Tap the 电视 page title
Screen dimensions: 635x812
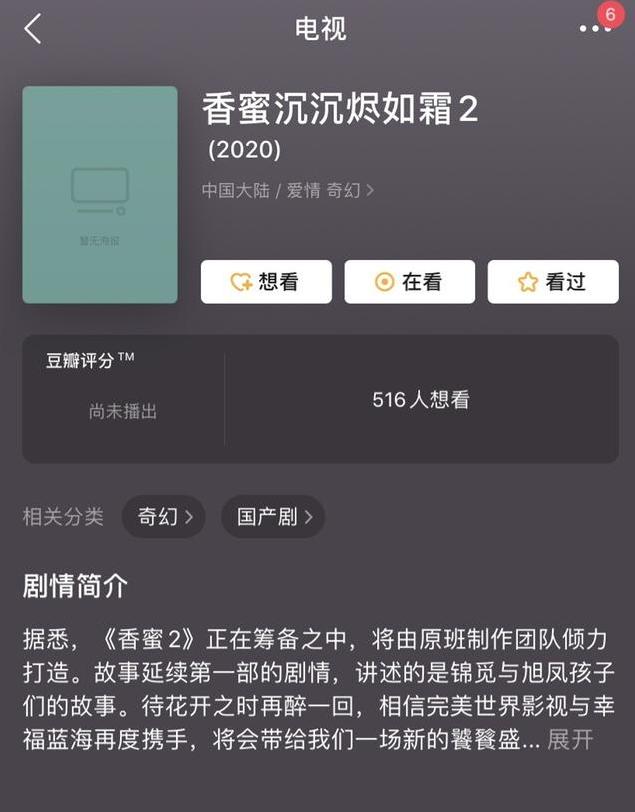coord(321,28)
